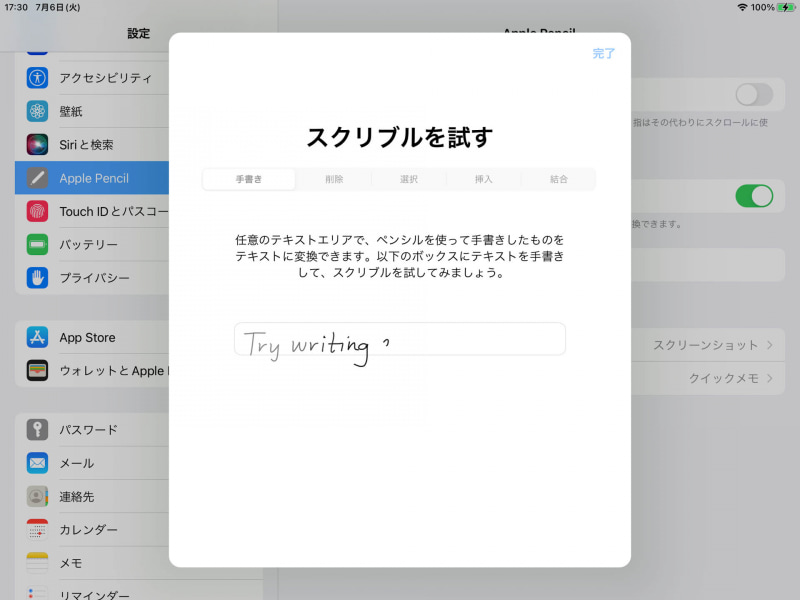Select the 挿入 tab

[x=483, y=179]
